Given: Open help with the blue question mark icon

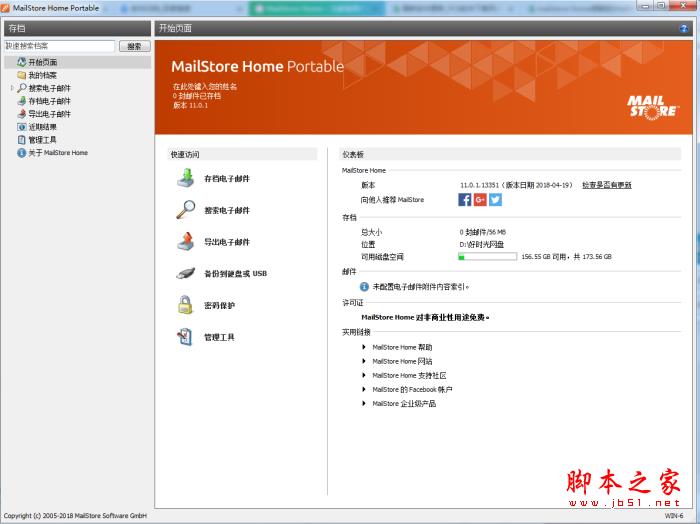Looking at the screenshot, I should 683,28.
